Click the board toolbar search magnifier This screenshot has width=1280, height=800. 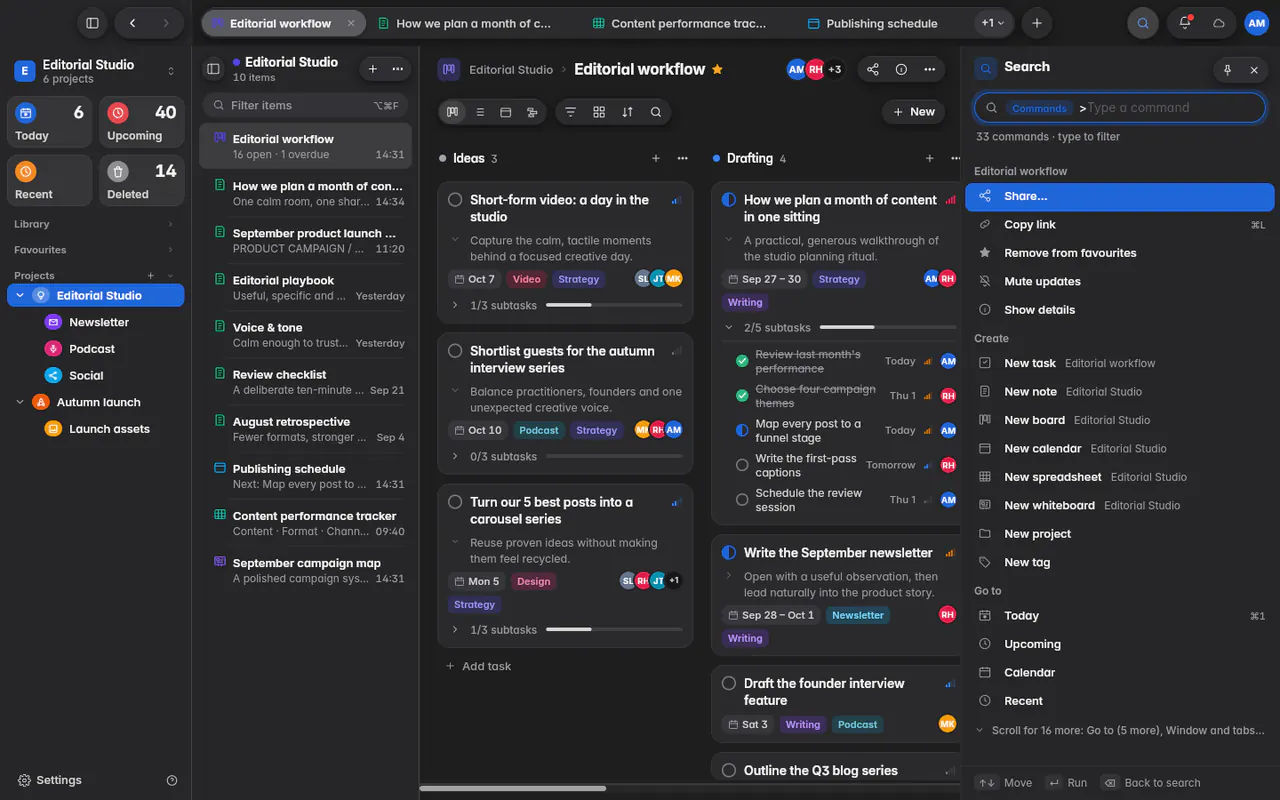click(x=656, y=112)
